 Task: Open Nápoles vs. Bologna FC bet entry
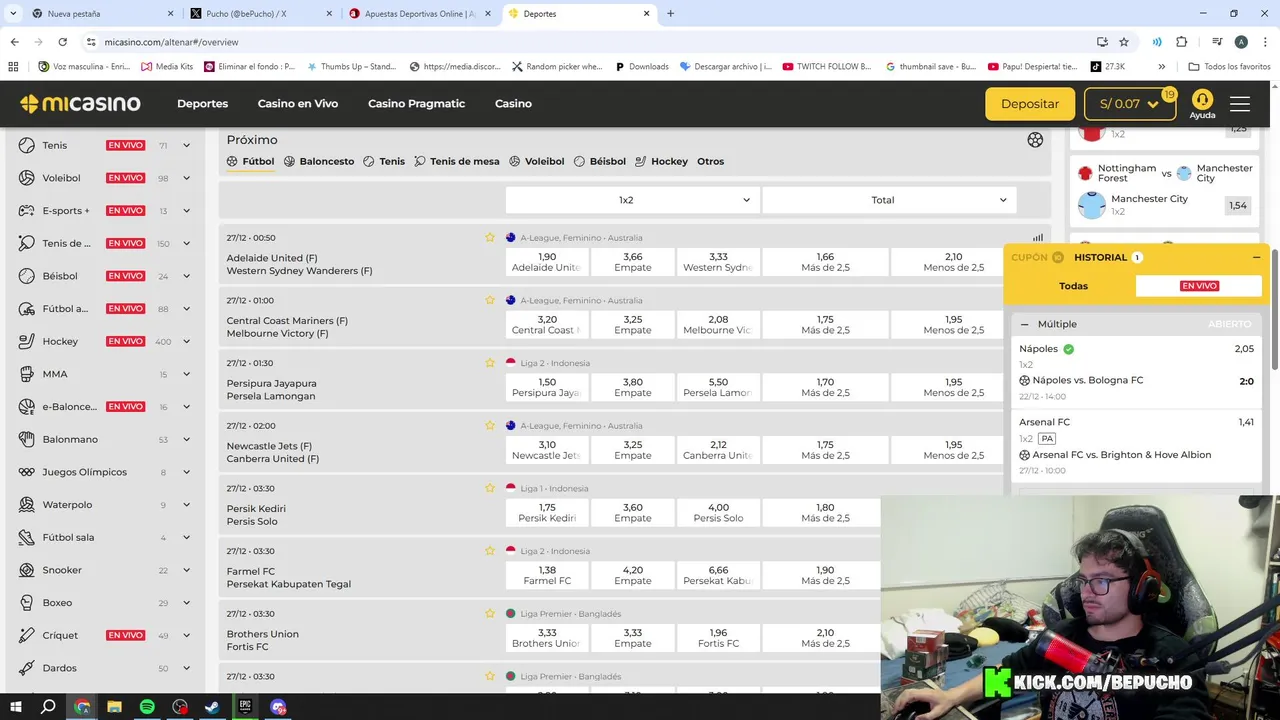(x=1136, y=372)
